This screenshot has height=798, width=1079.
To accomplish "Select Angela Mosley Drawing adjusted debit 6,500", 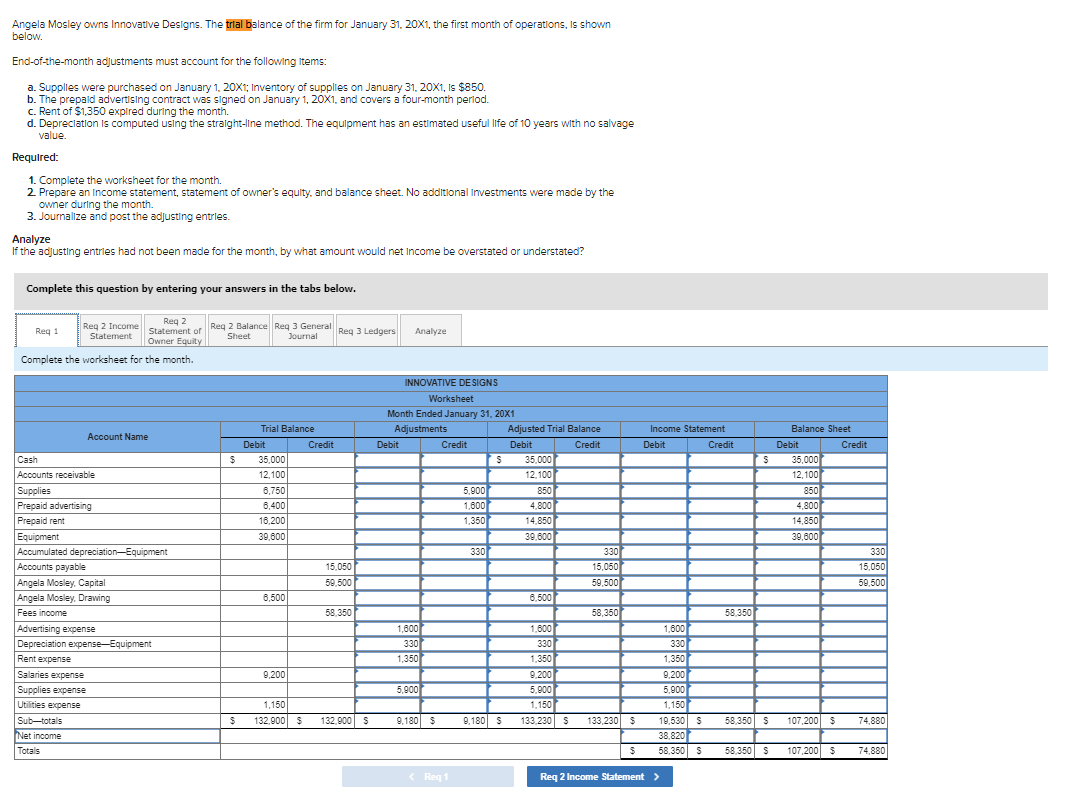I will (x=521, y=598).
